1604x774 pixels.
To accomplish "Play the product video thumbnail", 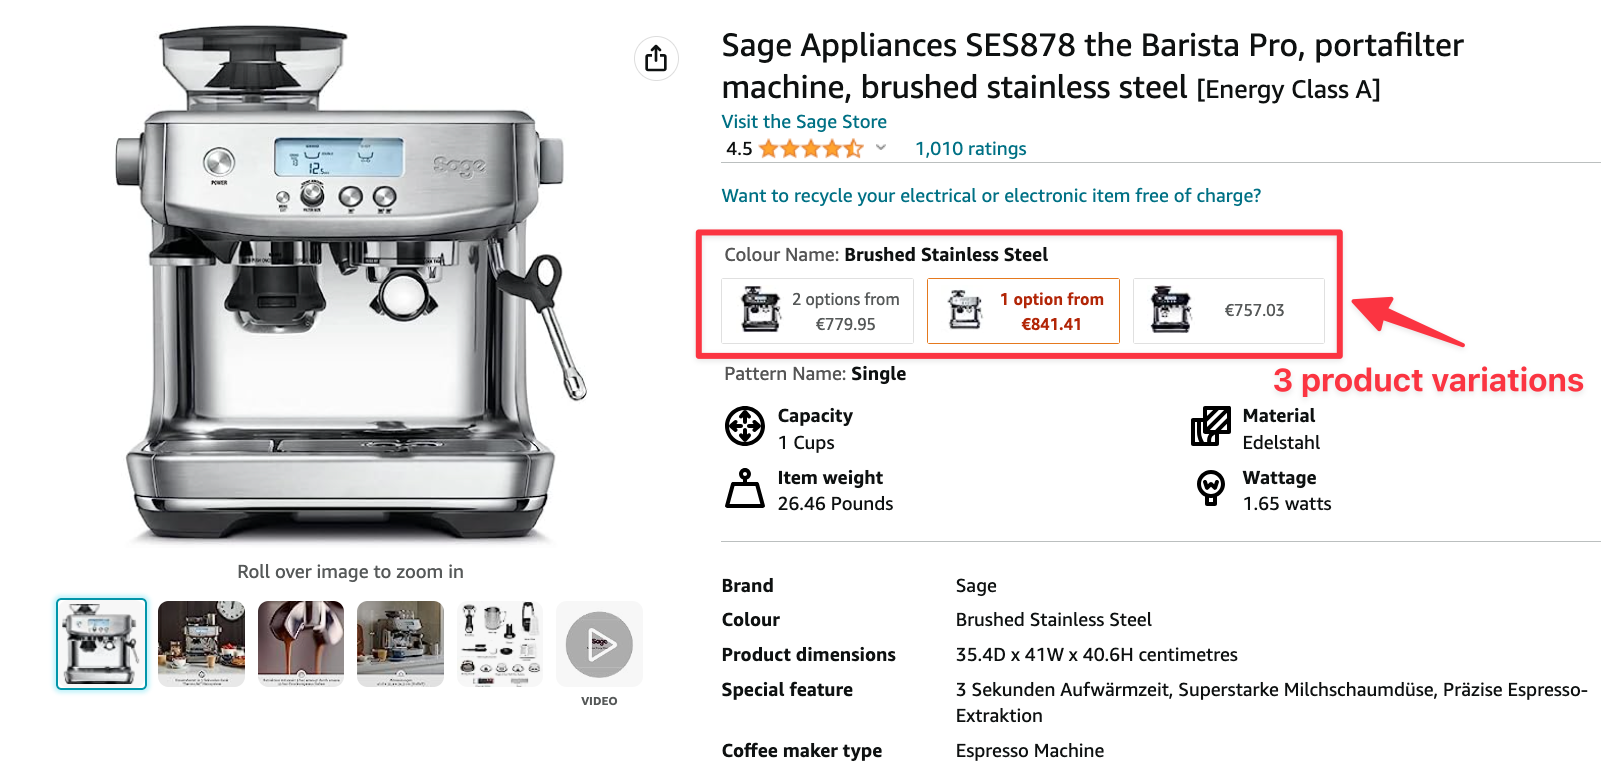I will pos(599,645).
